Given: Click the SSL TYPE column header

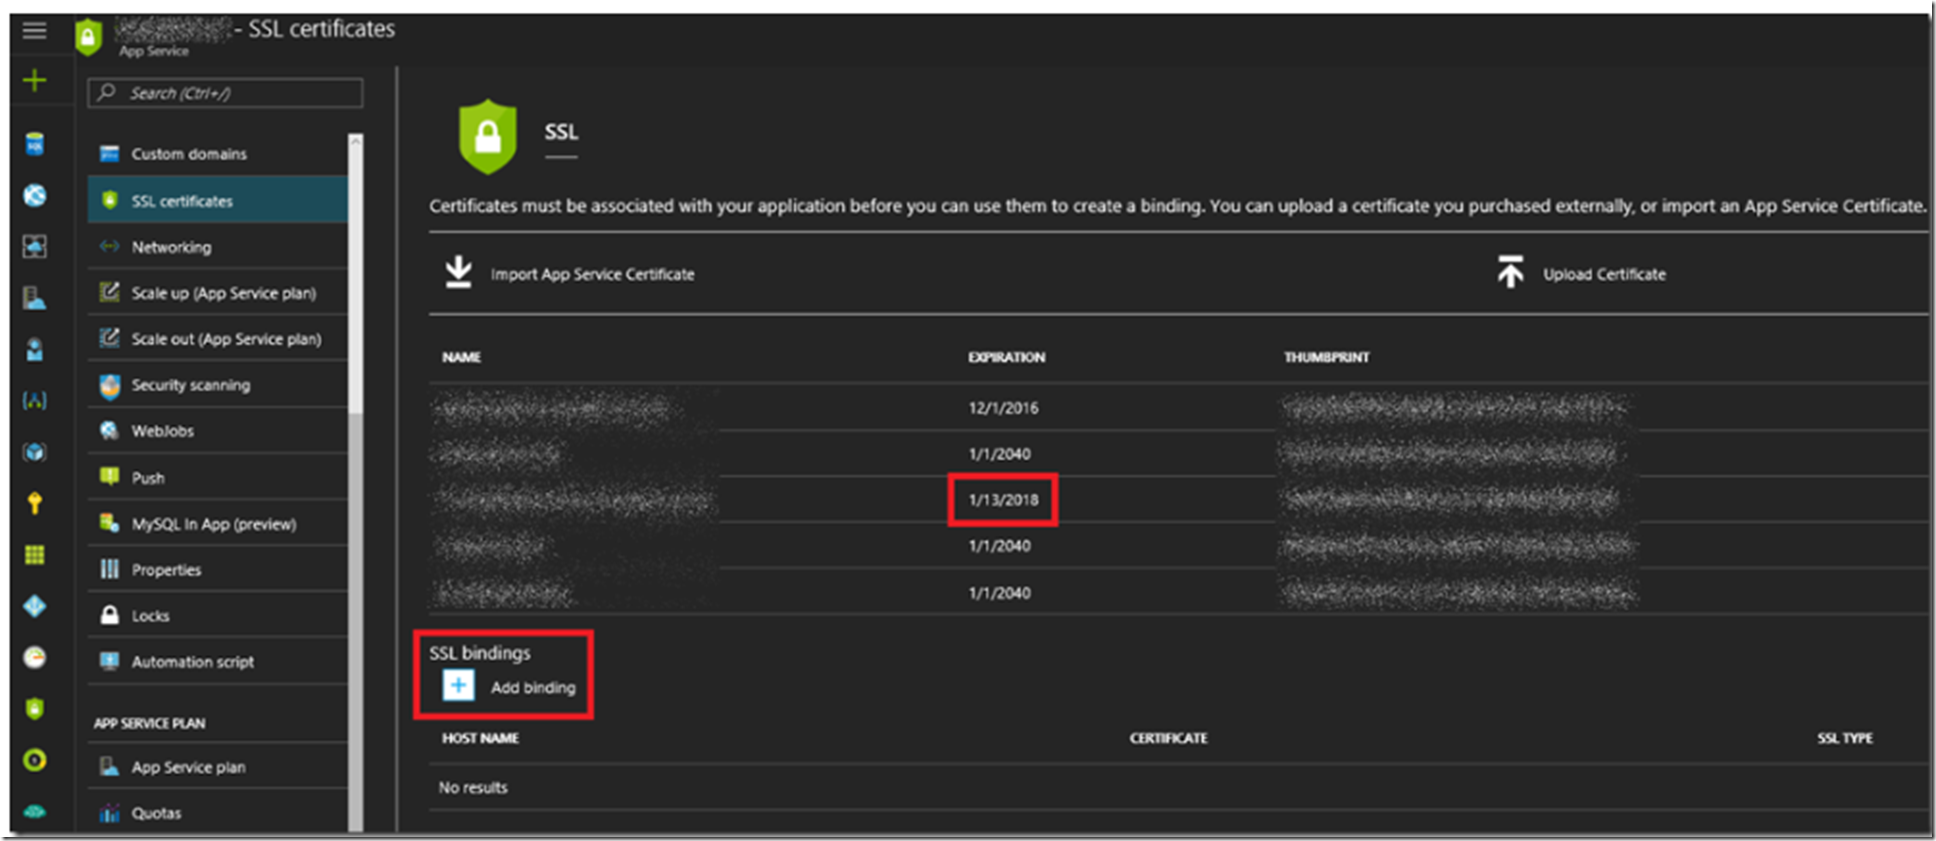Looking at the screenshot, I should click(x=1845, y=738).
